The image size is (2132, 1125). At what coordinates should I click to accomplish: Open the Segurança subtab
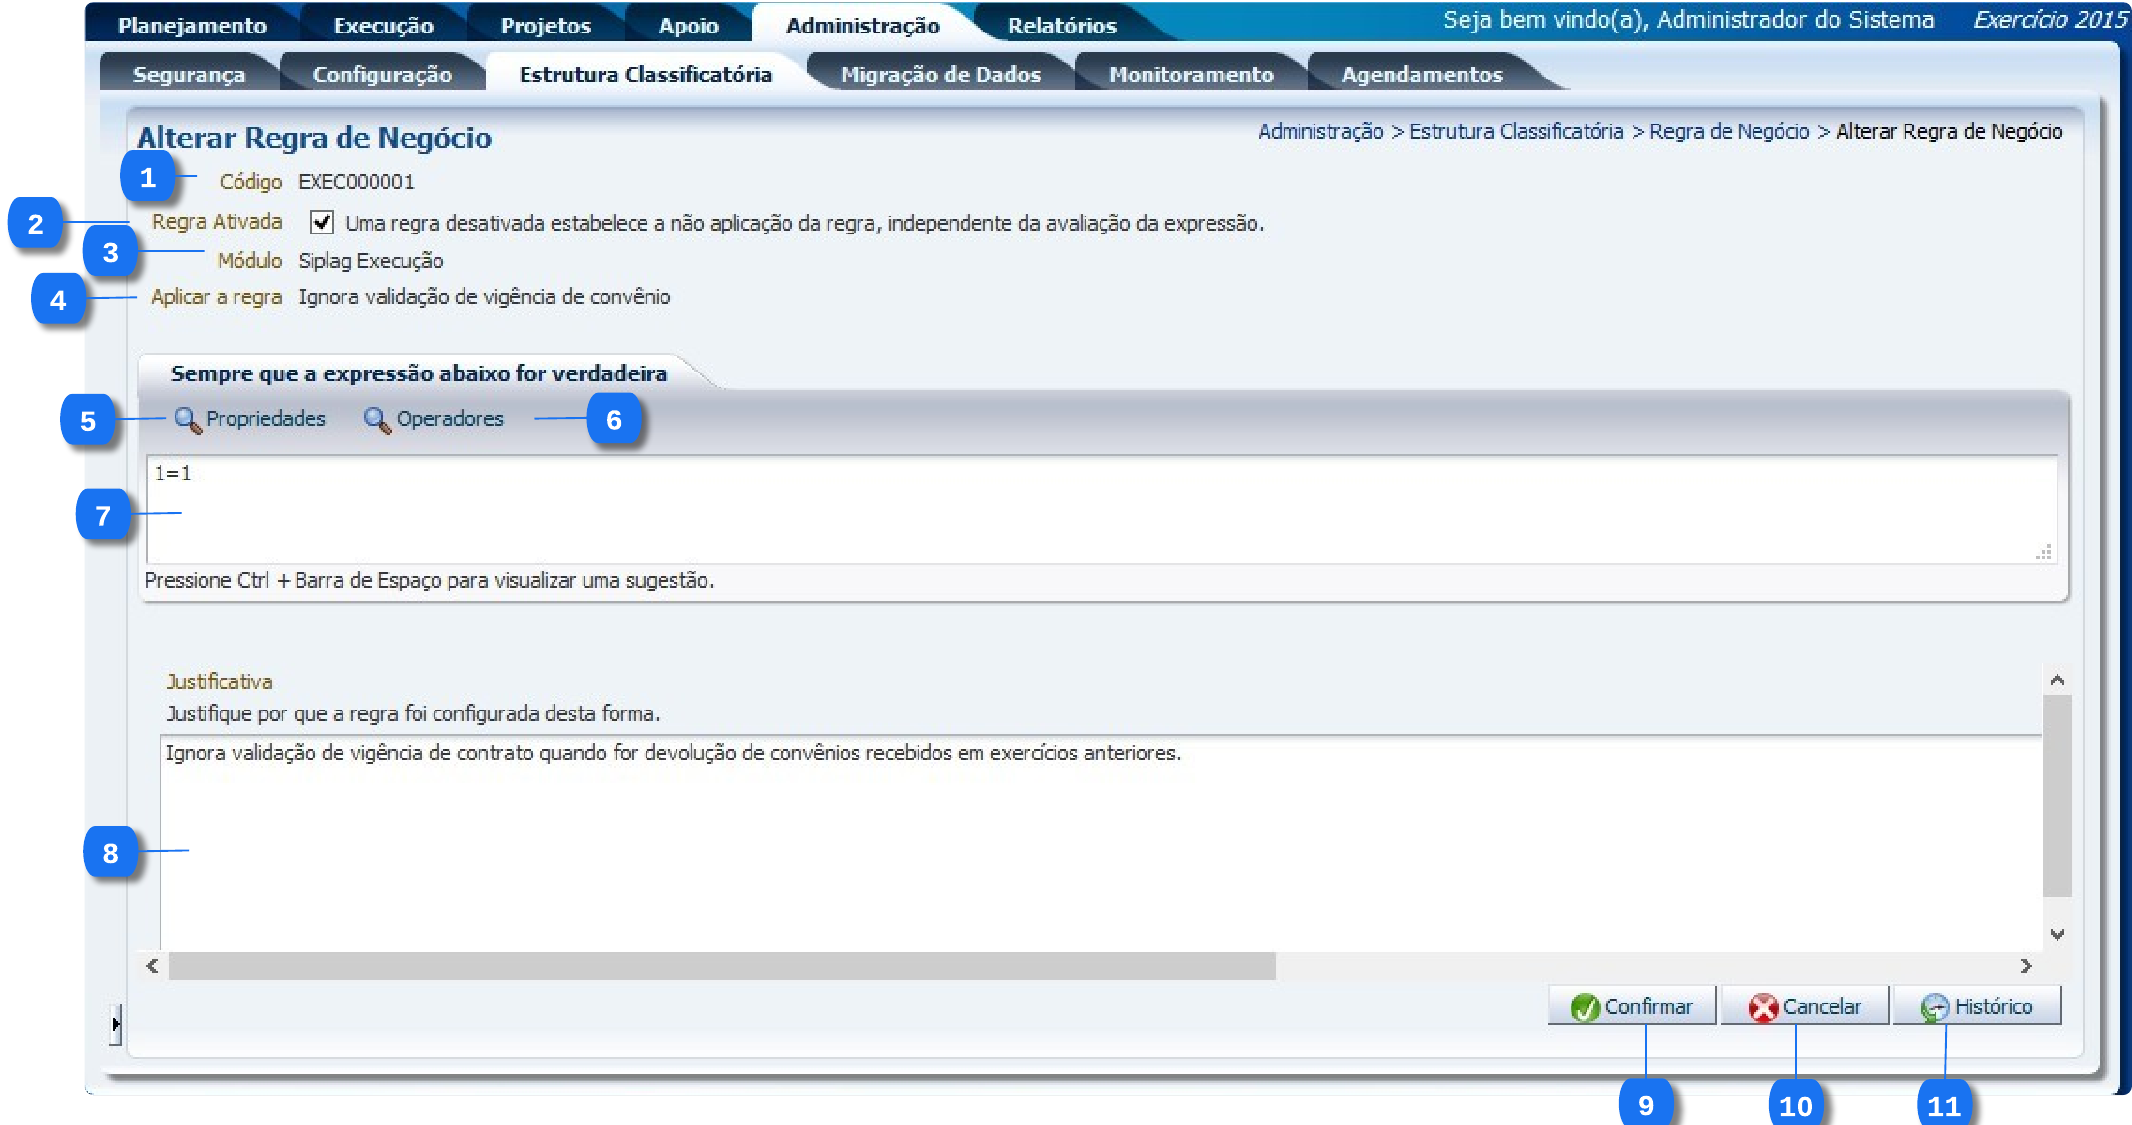(x=188, y=75)
